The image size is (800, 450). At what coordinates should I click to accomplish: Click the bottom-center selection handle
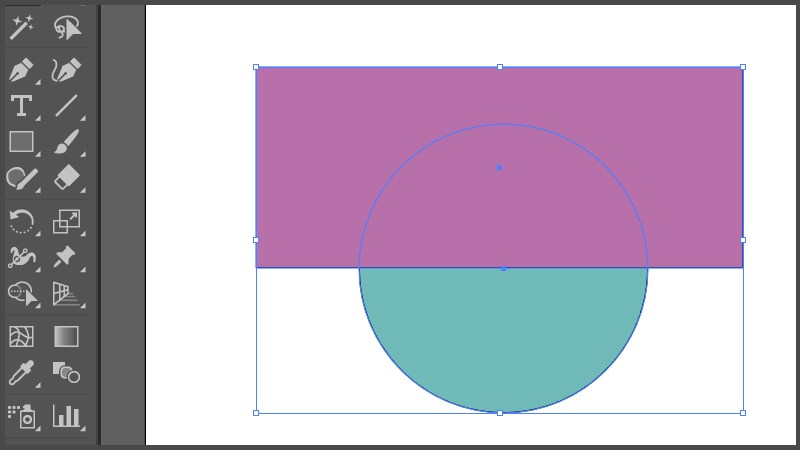(x=500, y=413)
